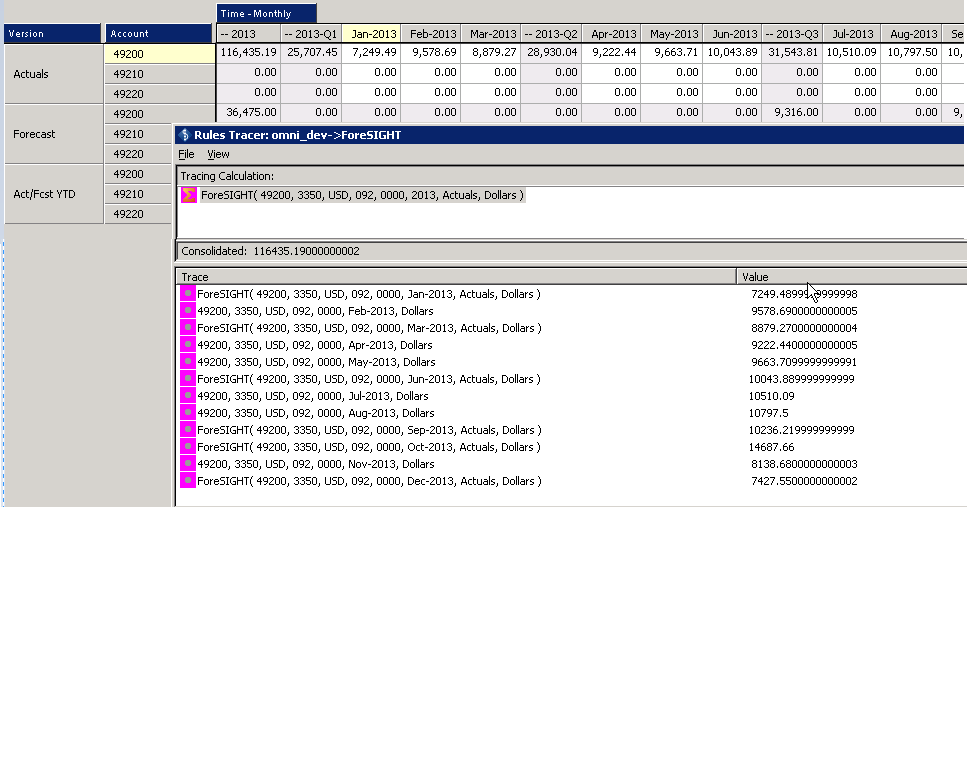The image size is (967, 765).
Task: Select the Time - Monthly dimension tab
Action: coord(266,14)
